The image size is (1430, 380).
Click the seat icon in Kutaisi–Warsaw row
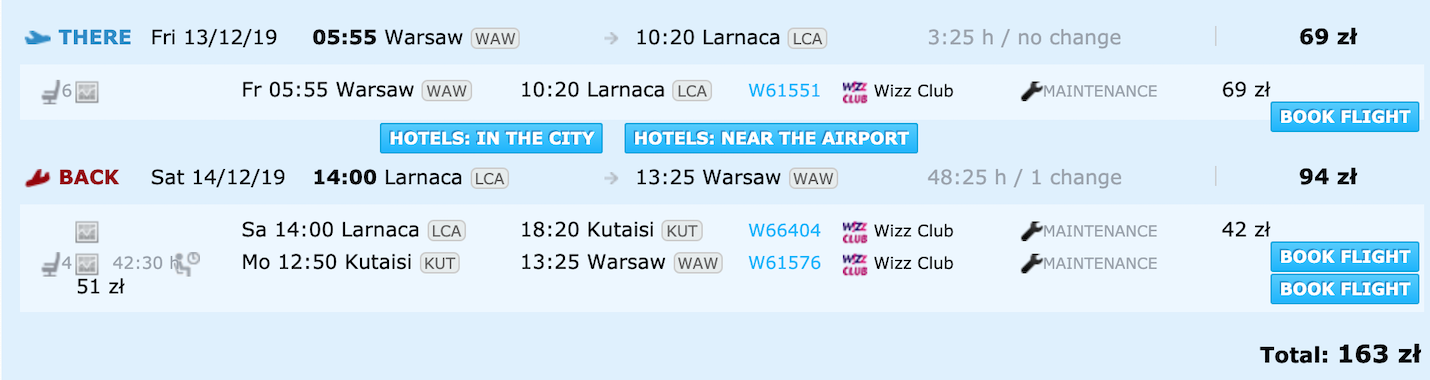50,265
